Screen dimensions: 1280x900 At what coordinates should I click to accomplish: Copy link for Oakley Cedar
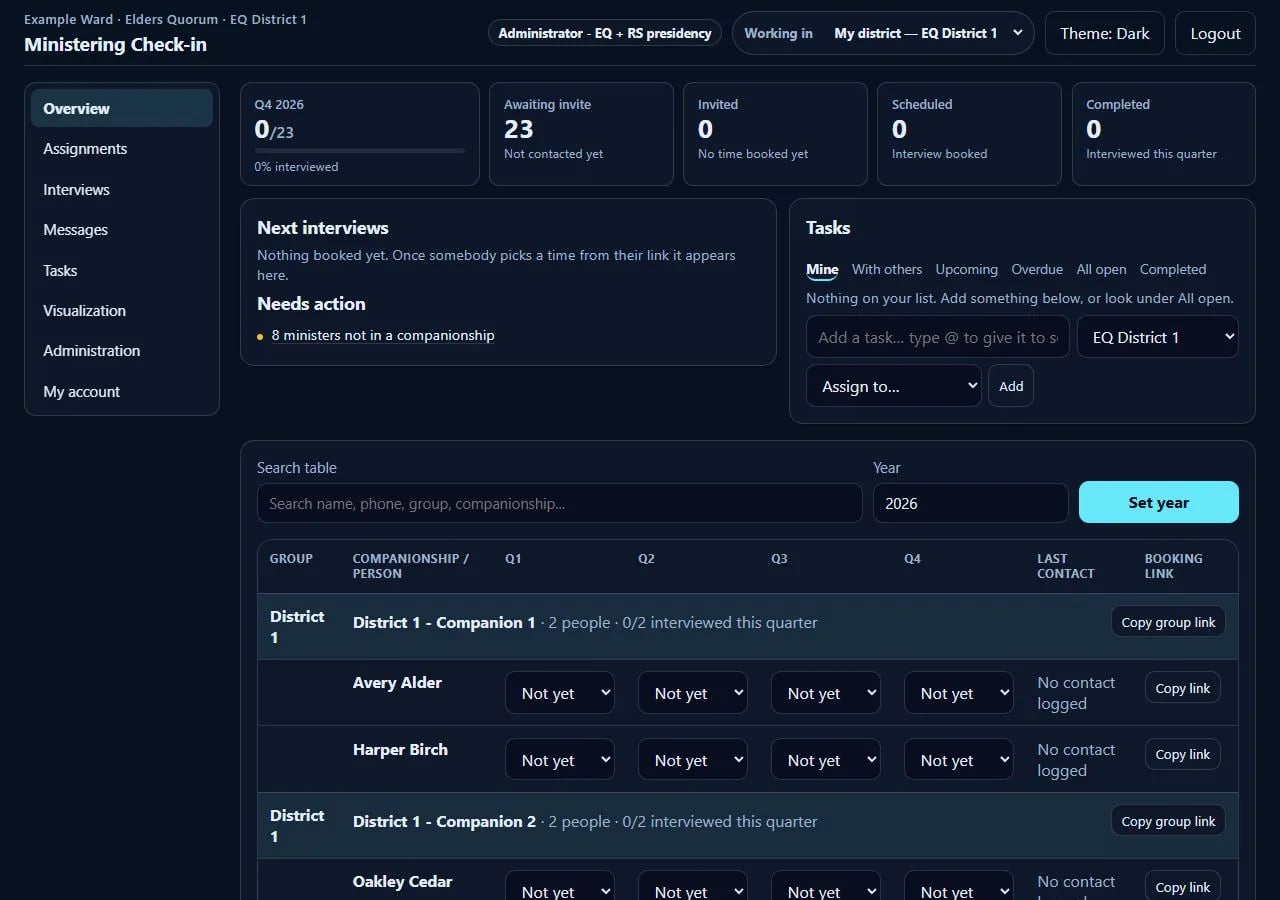click(1183, 887)
